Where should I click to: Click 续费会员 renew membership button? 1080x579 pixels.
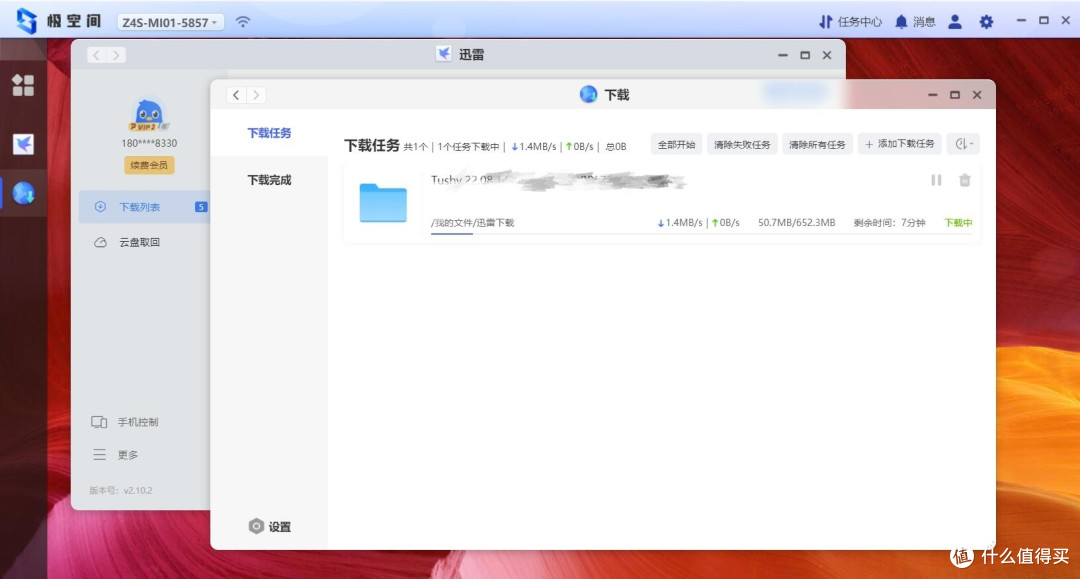pos(149,165)
